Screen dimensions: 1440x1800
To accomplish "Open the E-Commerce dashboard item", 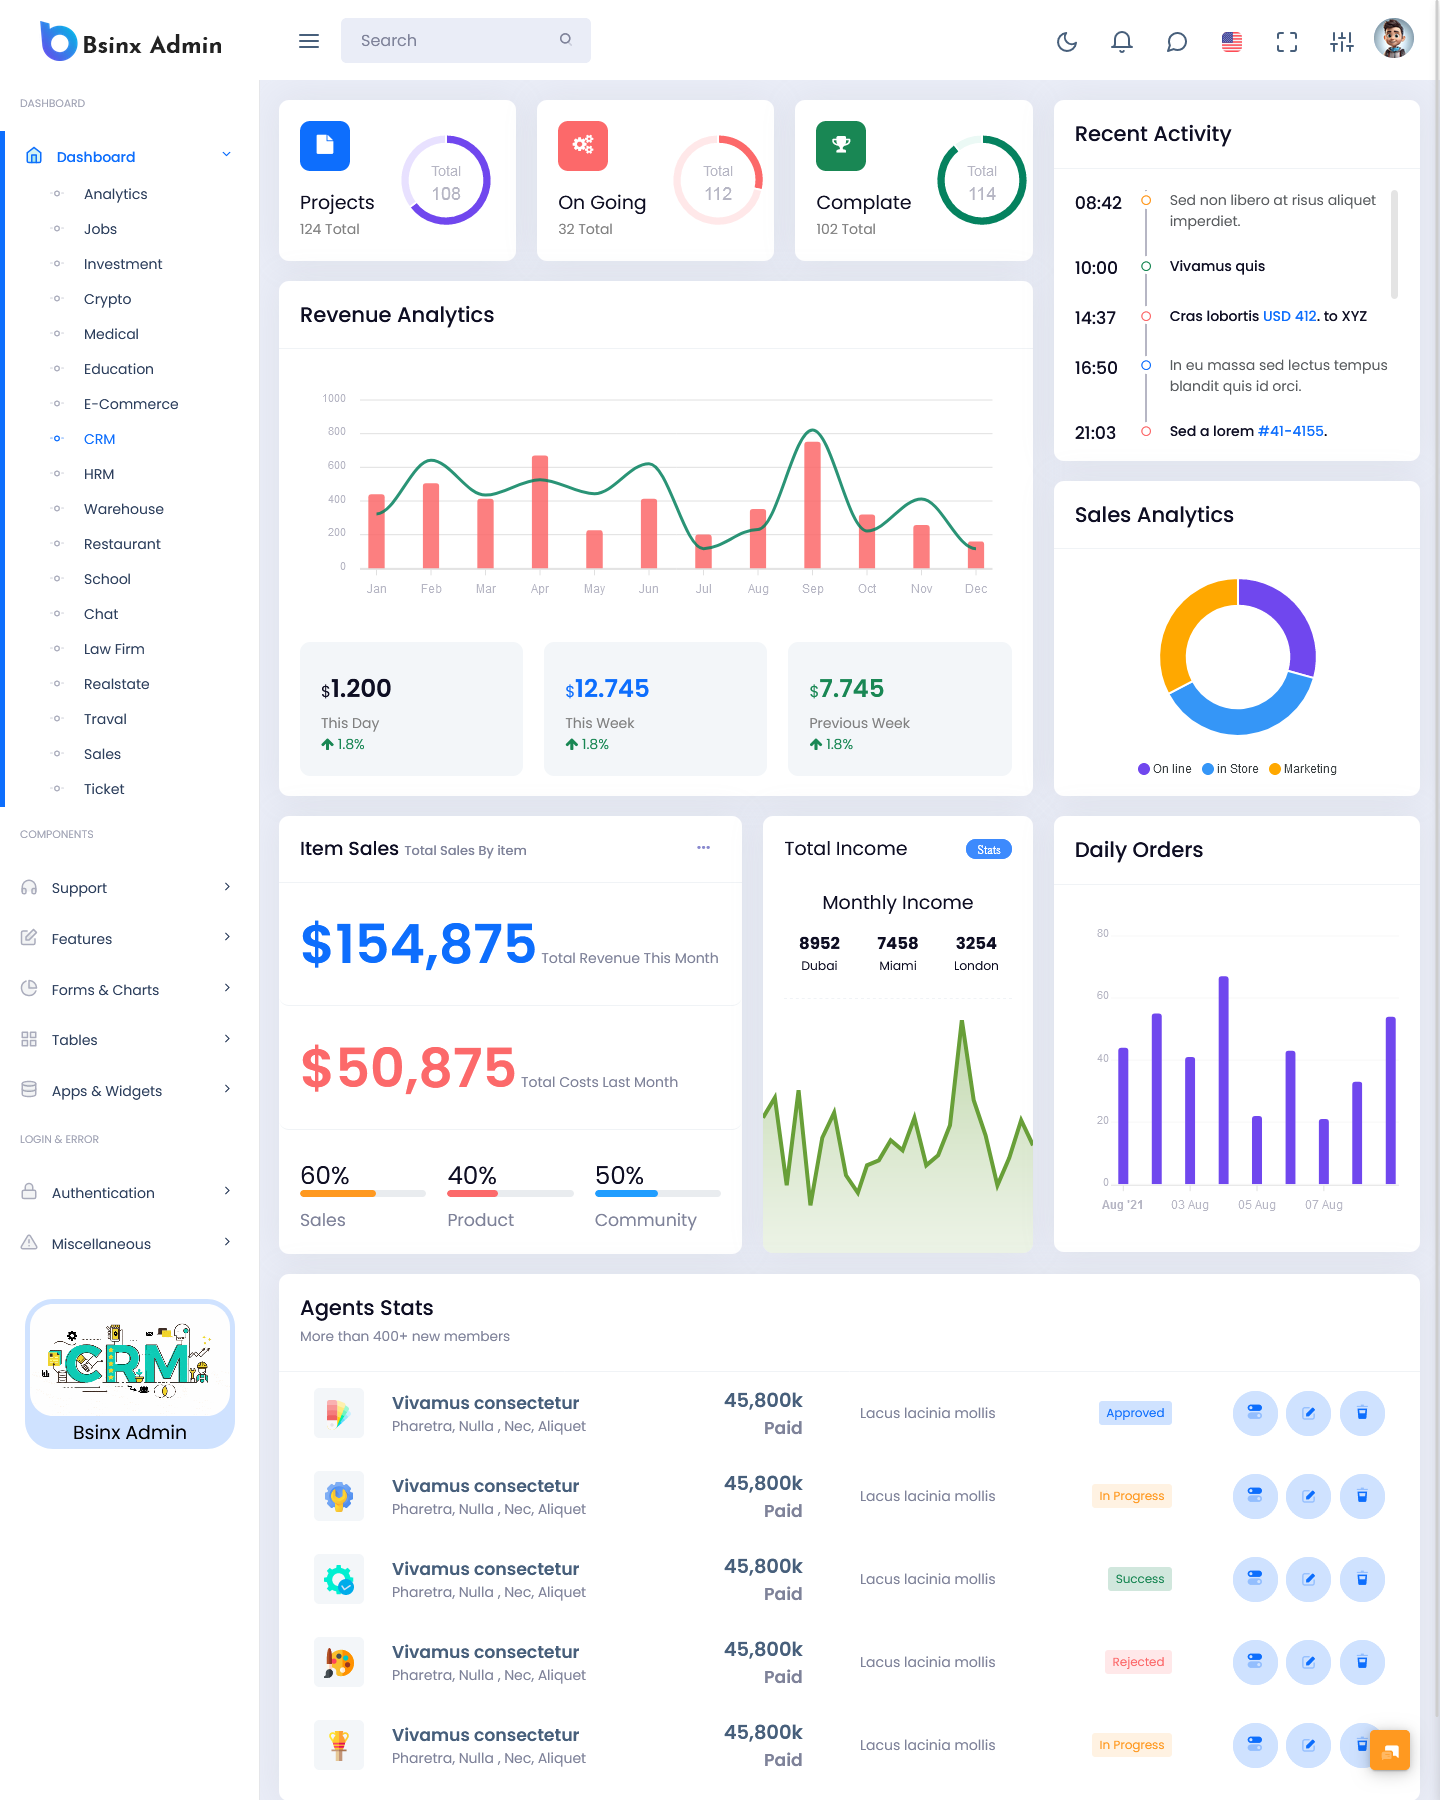I will 131,404.
